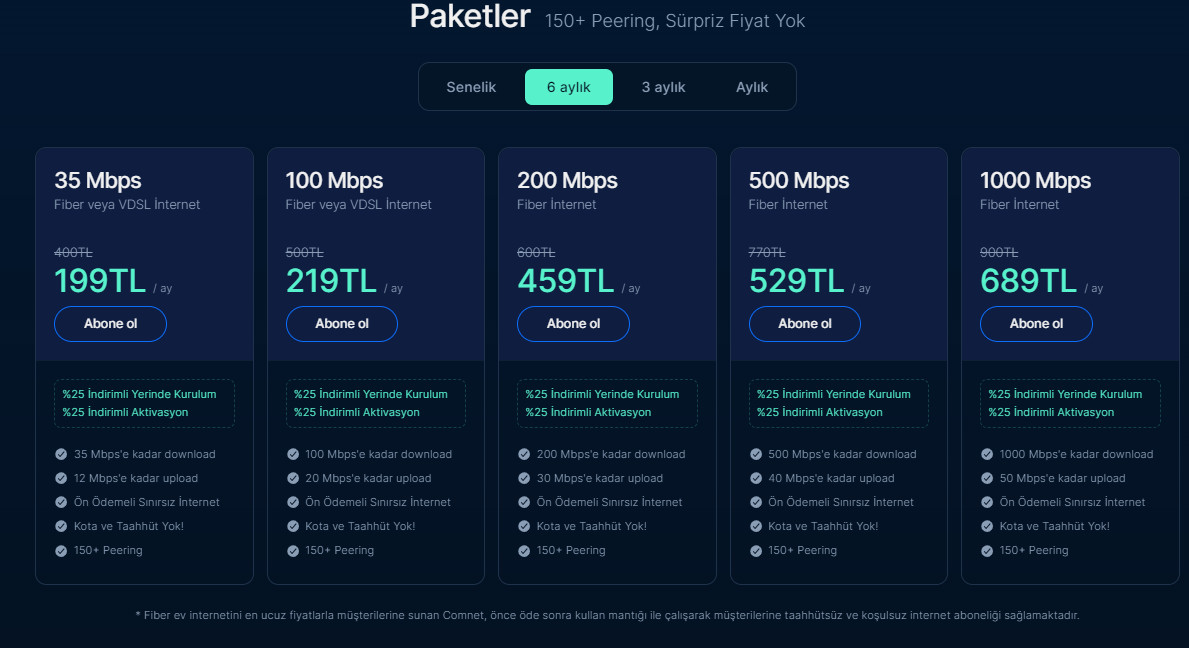This screenshot has height=648, width=1189.
Task: Click the checkmark beside "12 Mbps'e kadar upload"
Action: (x=60, y=478)
